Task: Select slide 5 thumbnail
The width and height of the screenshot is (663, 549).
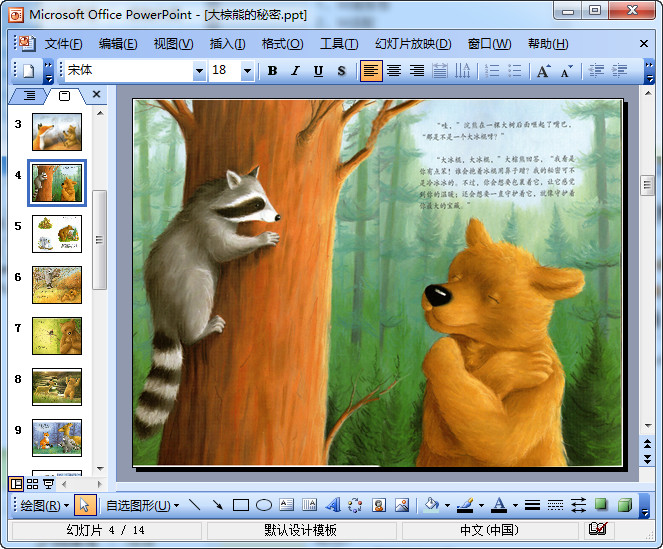Action: [x=57, y=234]
